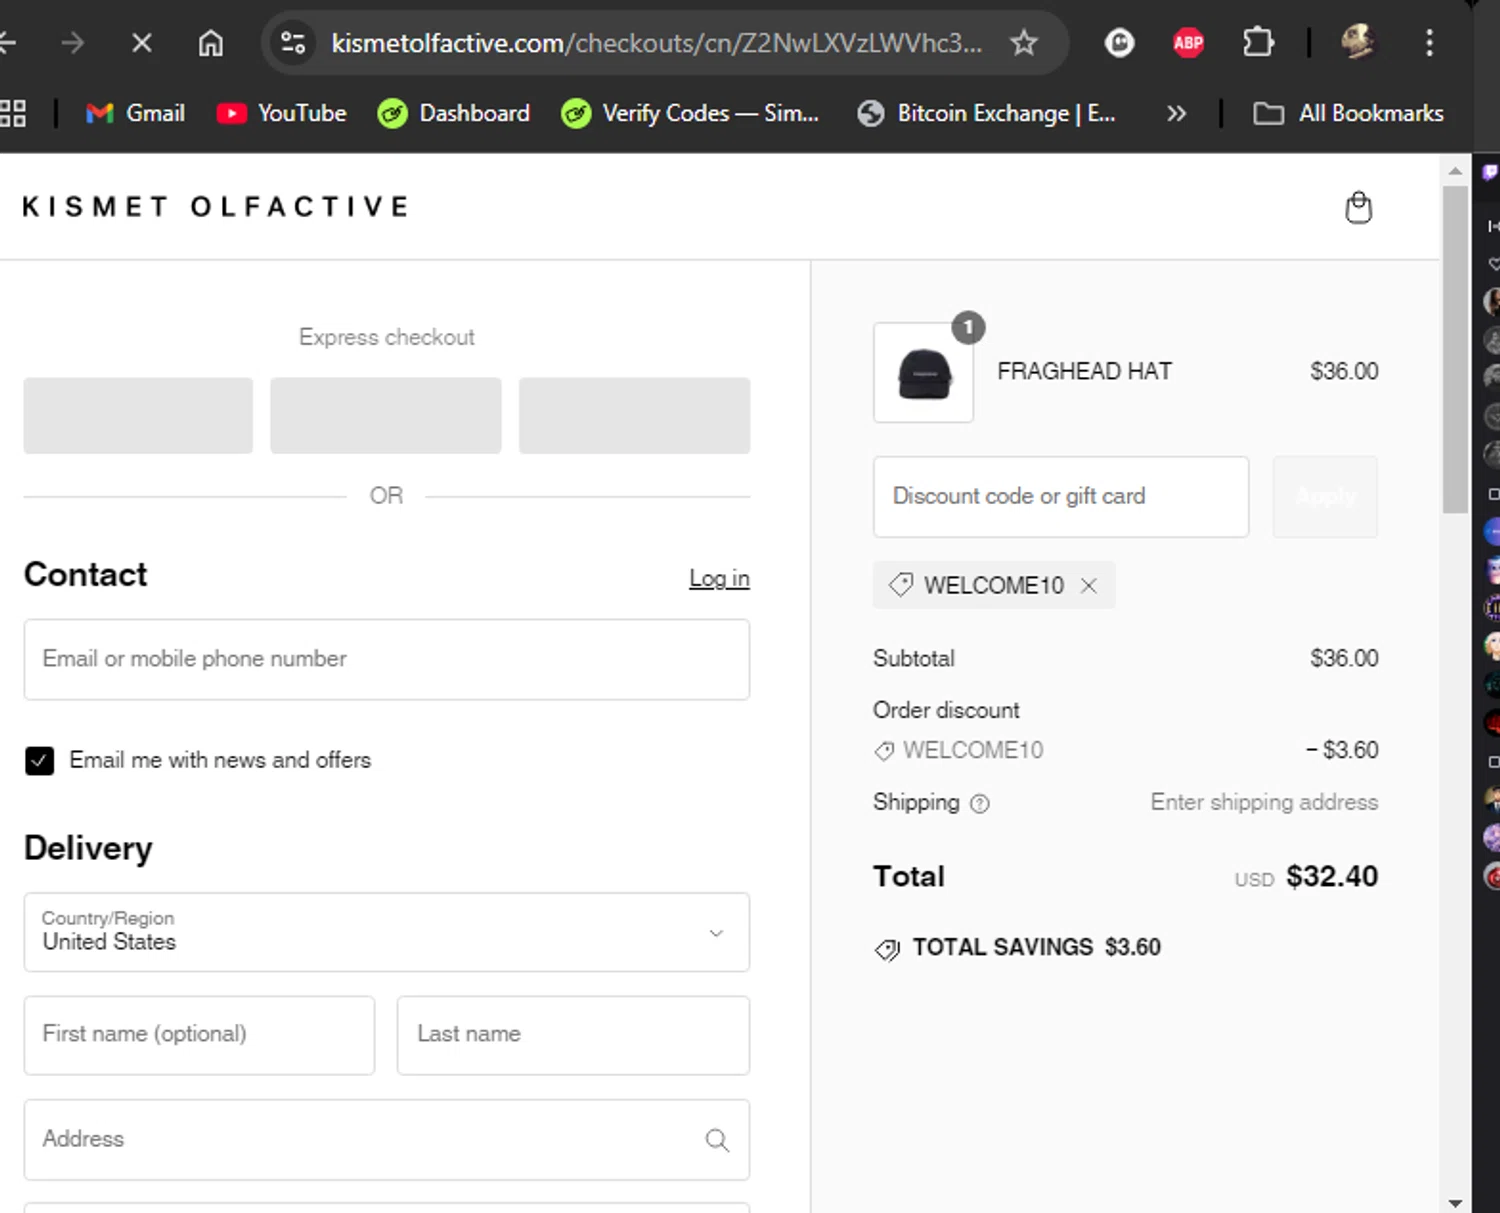
Task: Click the shipping help question-mark icon
Action: [980, 803]
